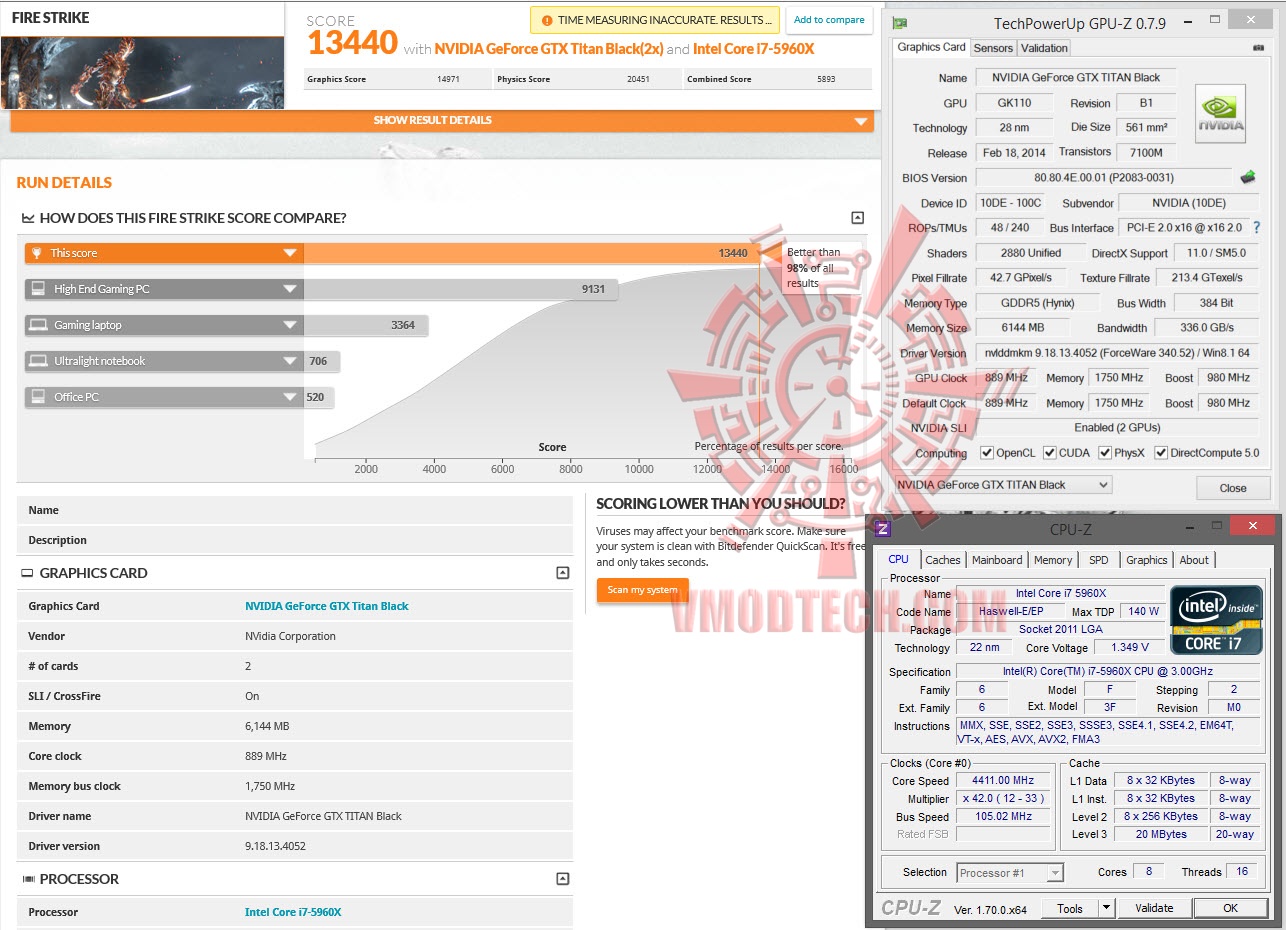Image resolution: width=1286 pixels, height=930 pixels.
Task: Open the Caches tab in CPU-Z
Action: [x=943, y=560]
